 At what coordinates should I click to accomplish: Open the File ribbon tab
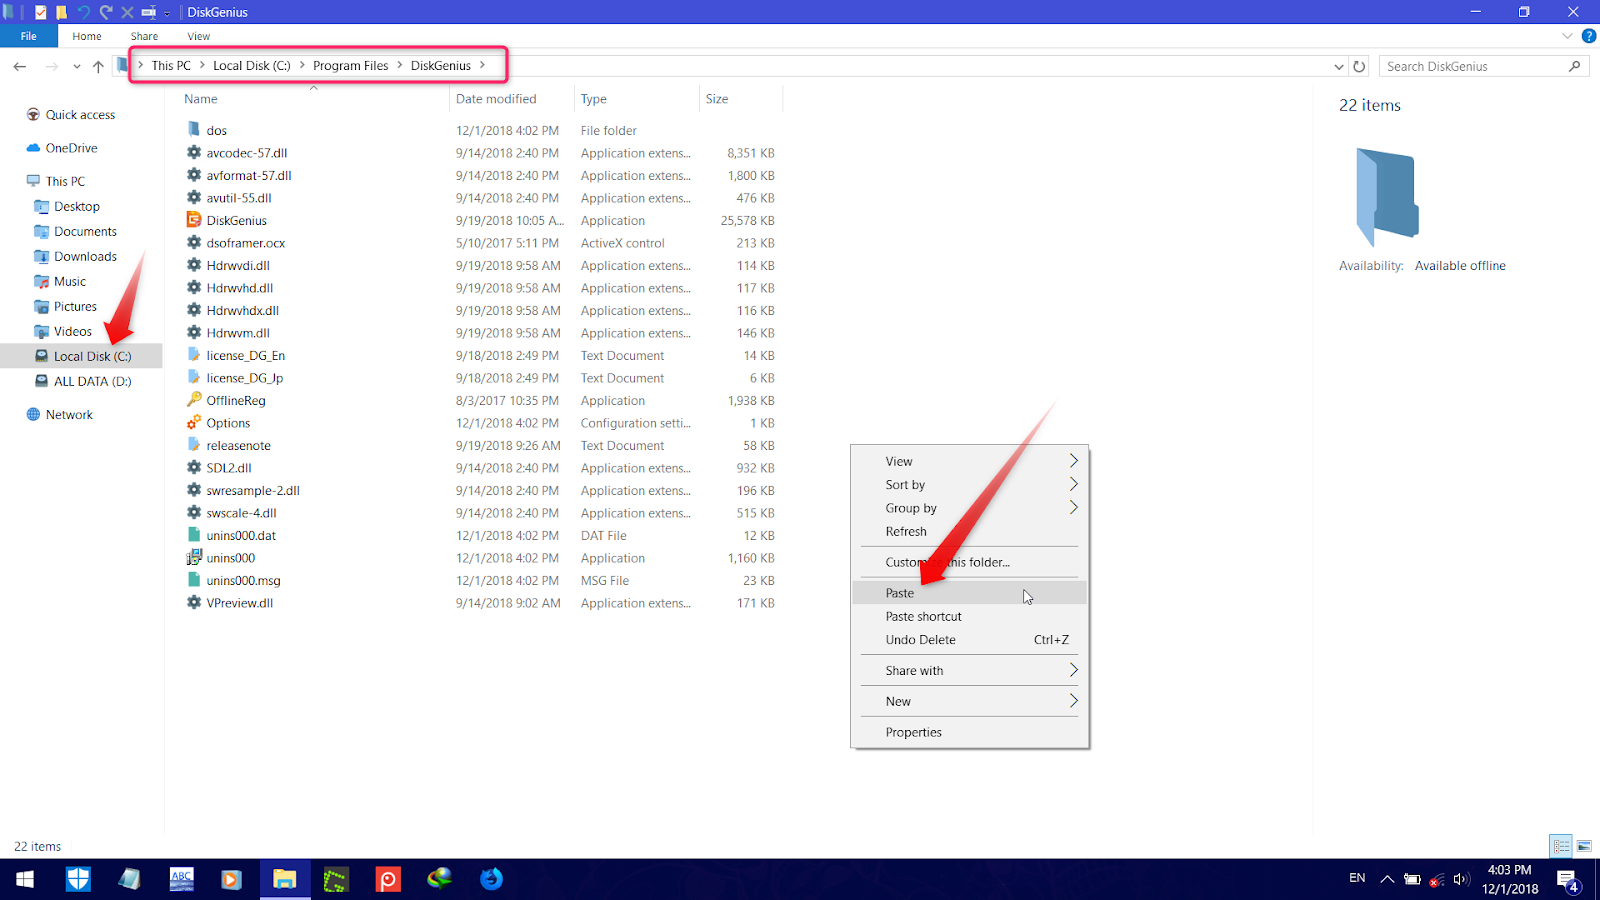(x=29, y=36)
